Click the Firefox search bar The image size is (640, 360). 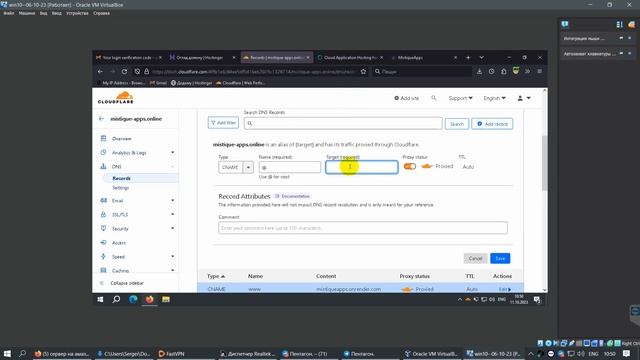[x=422, y=71]
